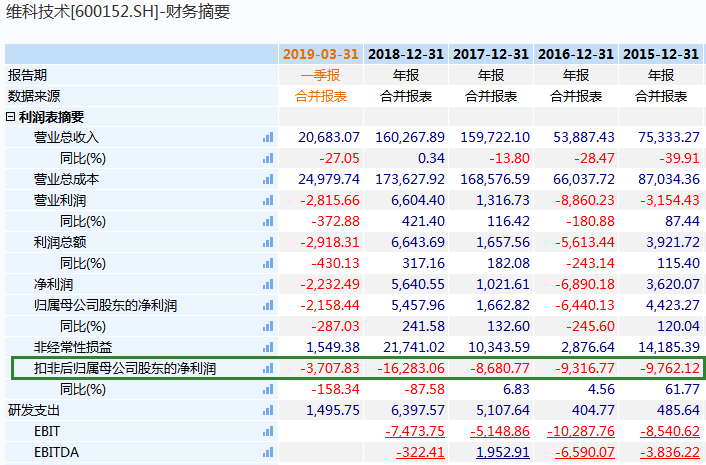Select the 一季报 report period cell
This screenshot has width=706, height=465.
pyautogui.click(x=321, y=75)
